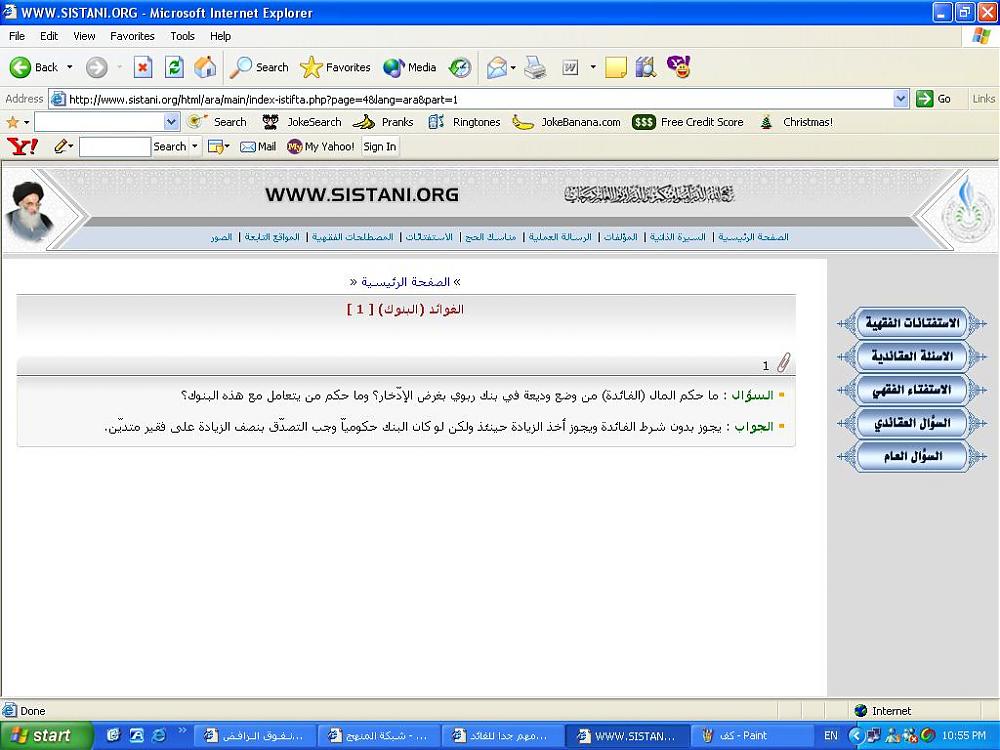1000x750 pixels.
Task: Click the Forward arrow button
Action: 96,67
